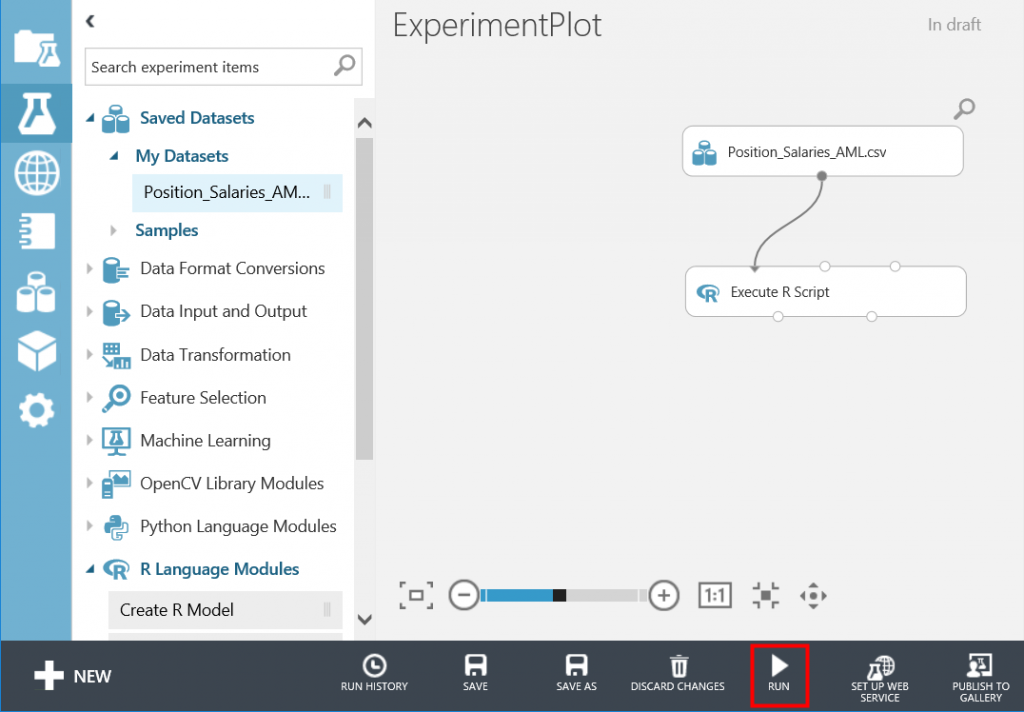Viewport: 1024px width, 712px height.
Task: Select the Experiments flask sidebar icon
Action: tap(37, 113)
